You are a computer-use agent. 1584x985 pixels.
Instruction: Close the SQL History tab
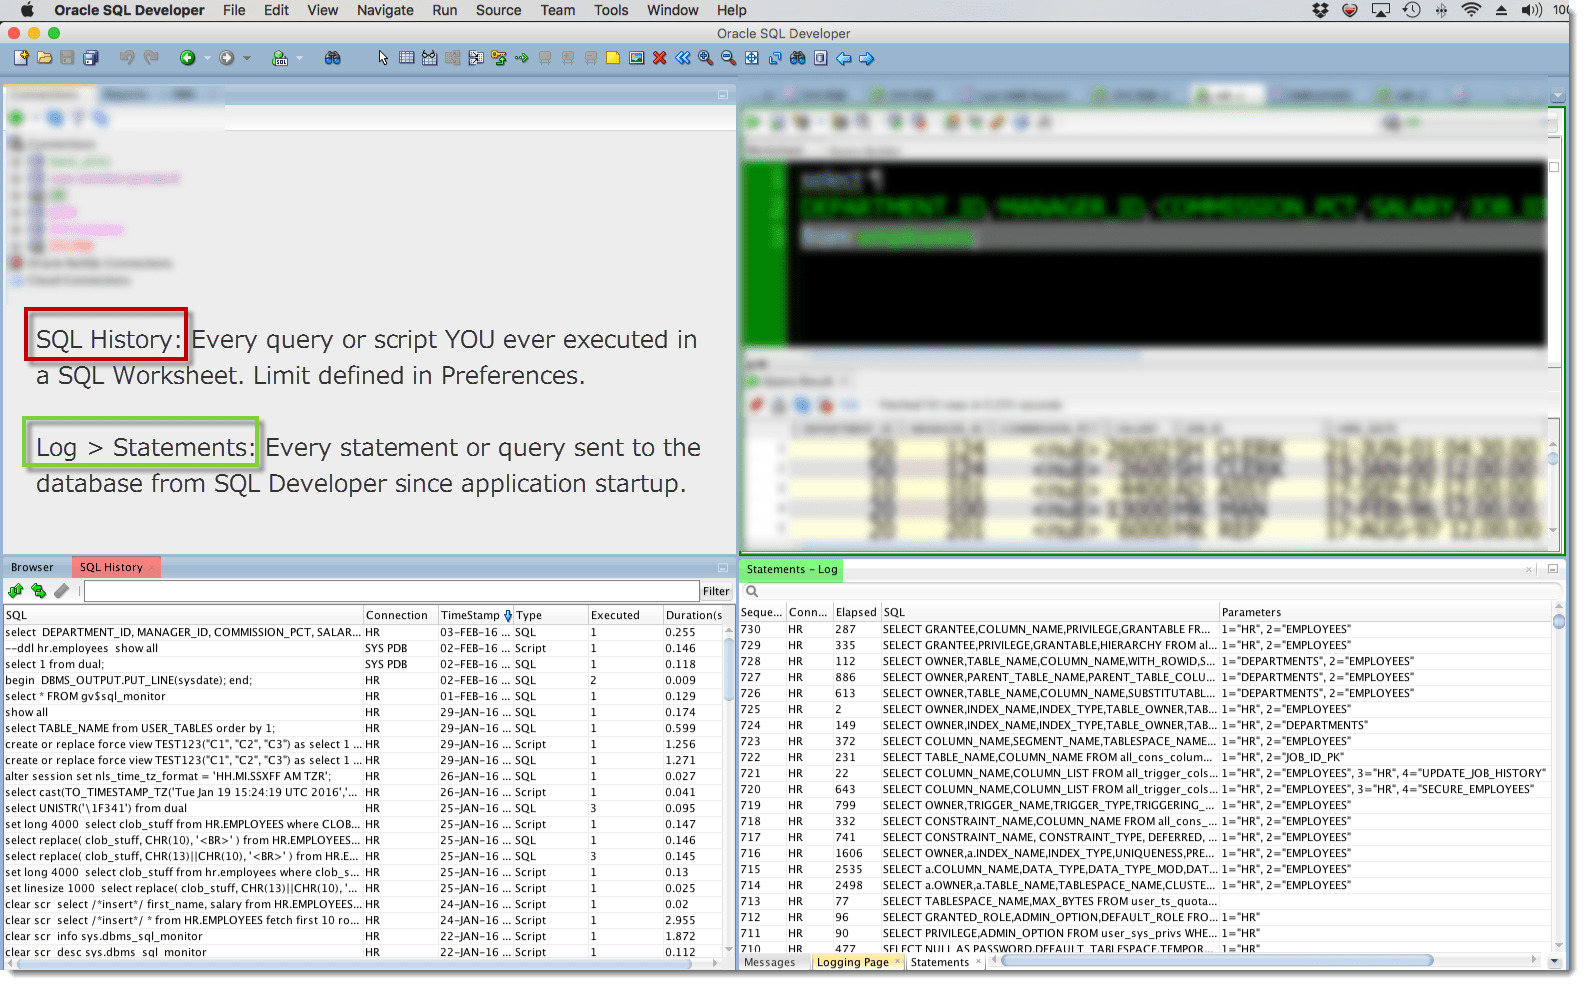[154, 567]
